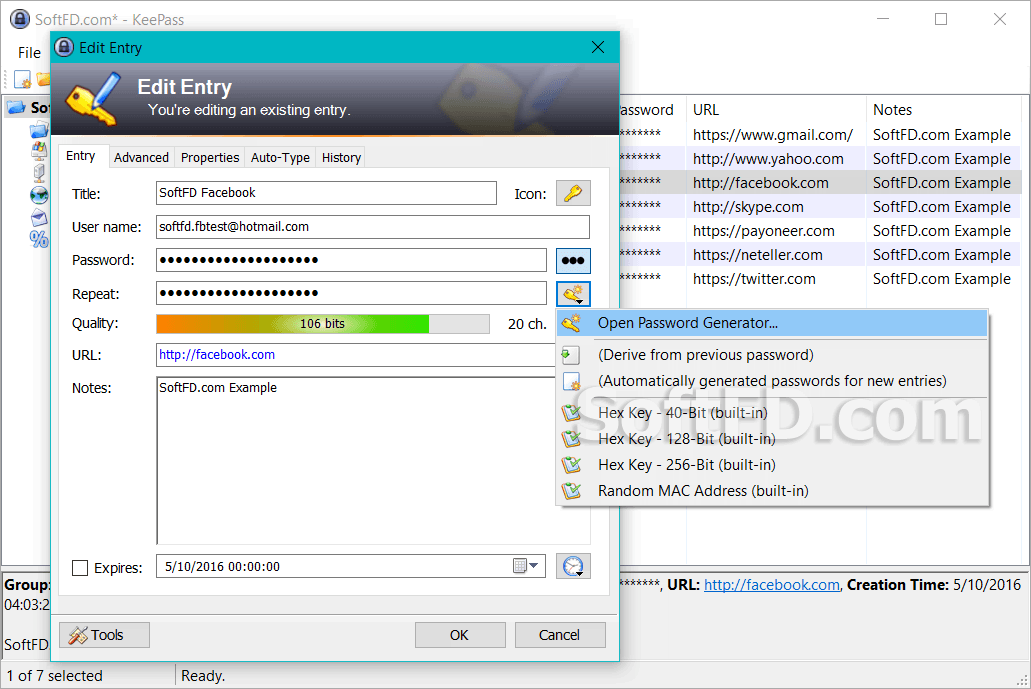Select the root SoftFD group folder in the tree
This screenshot has height=689, width=1031.
28,107
